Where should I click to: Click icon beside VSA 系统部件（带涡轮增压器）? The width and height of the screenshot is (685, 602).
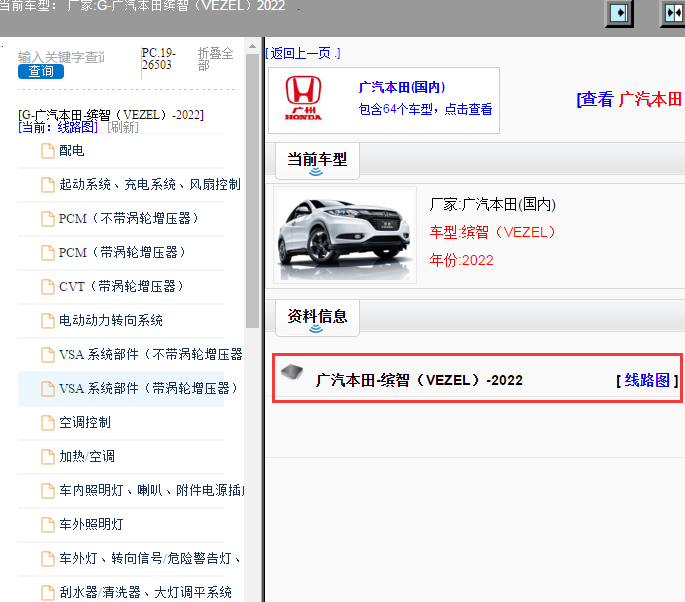pos(48,388)
